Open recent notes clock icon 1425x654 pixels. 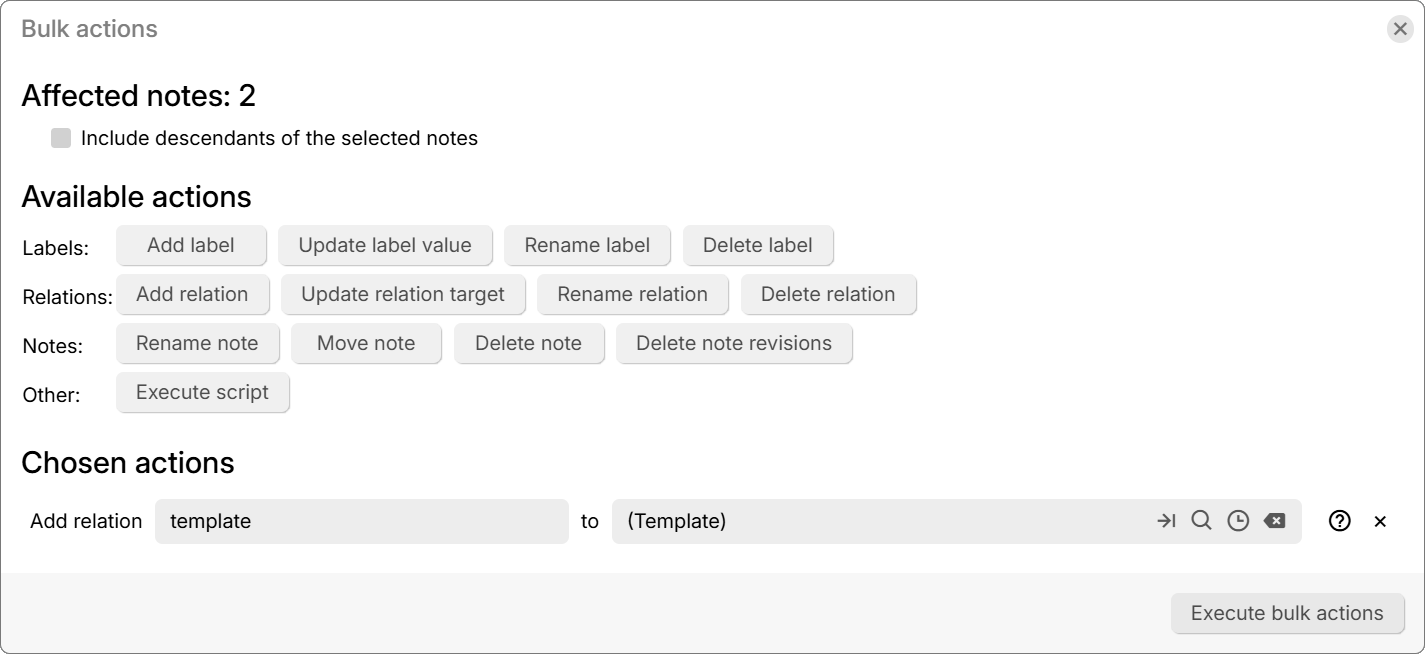pos(1238,521)
